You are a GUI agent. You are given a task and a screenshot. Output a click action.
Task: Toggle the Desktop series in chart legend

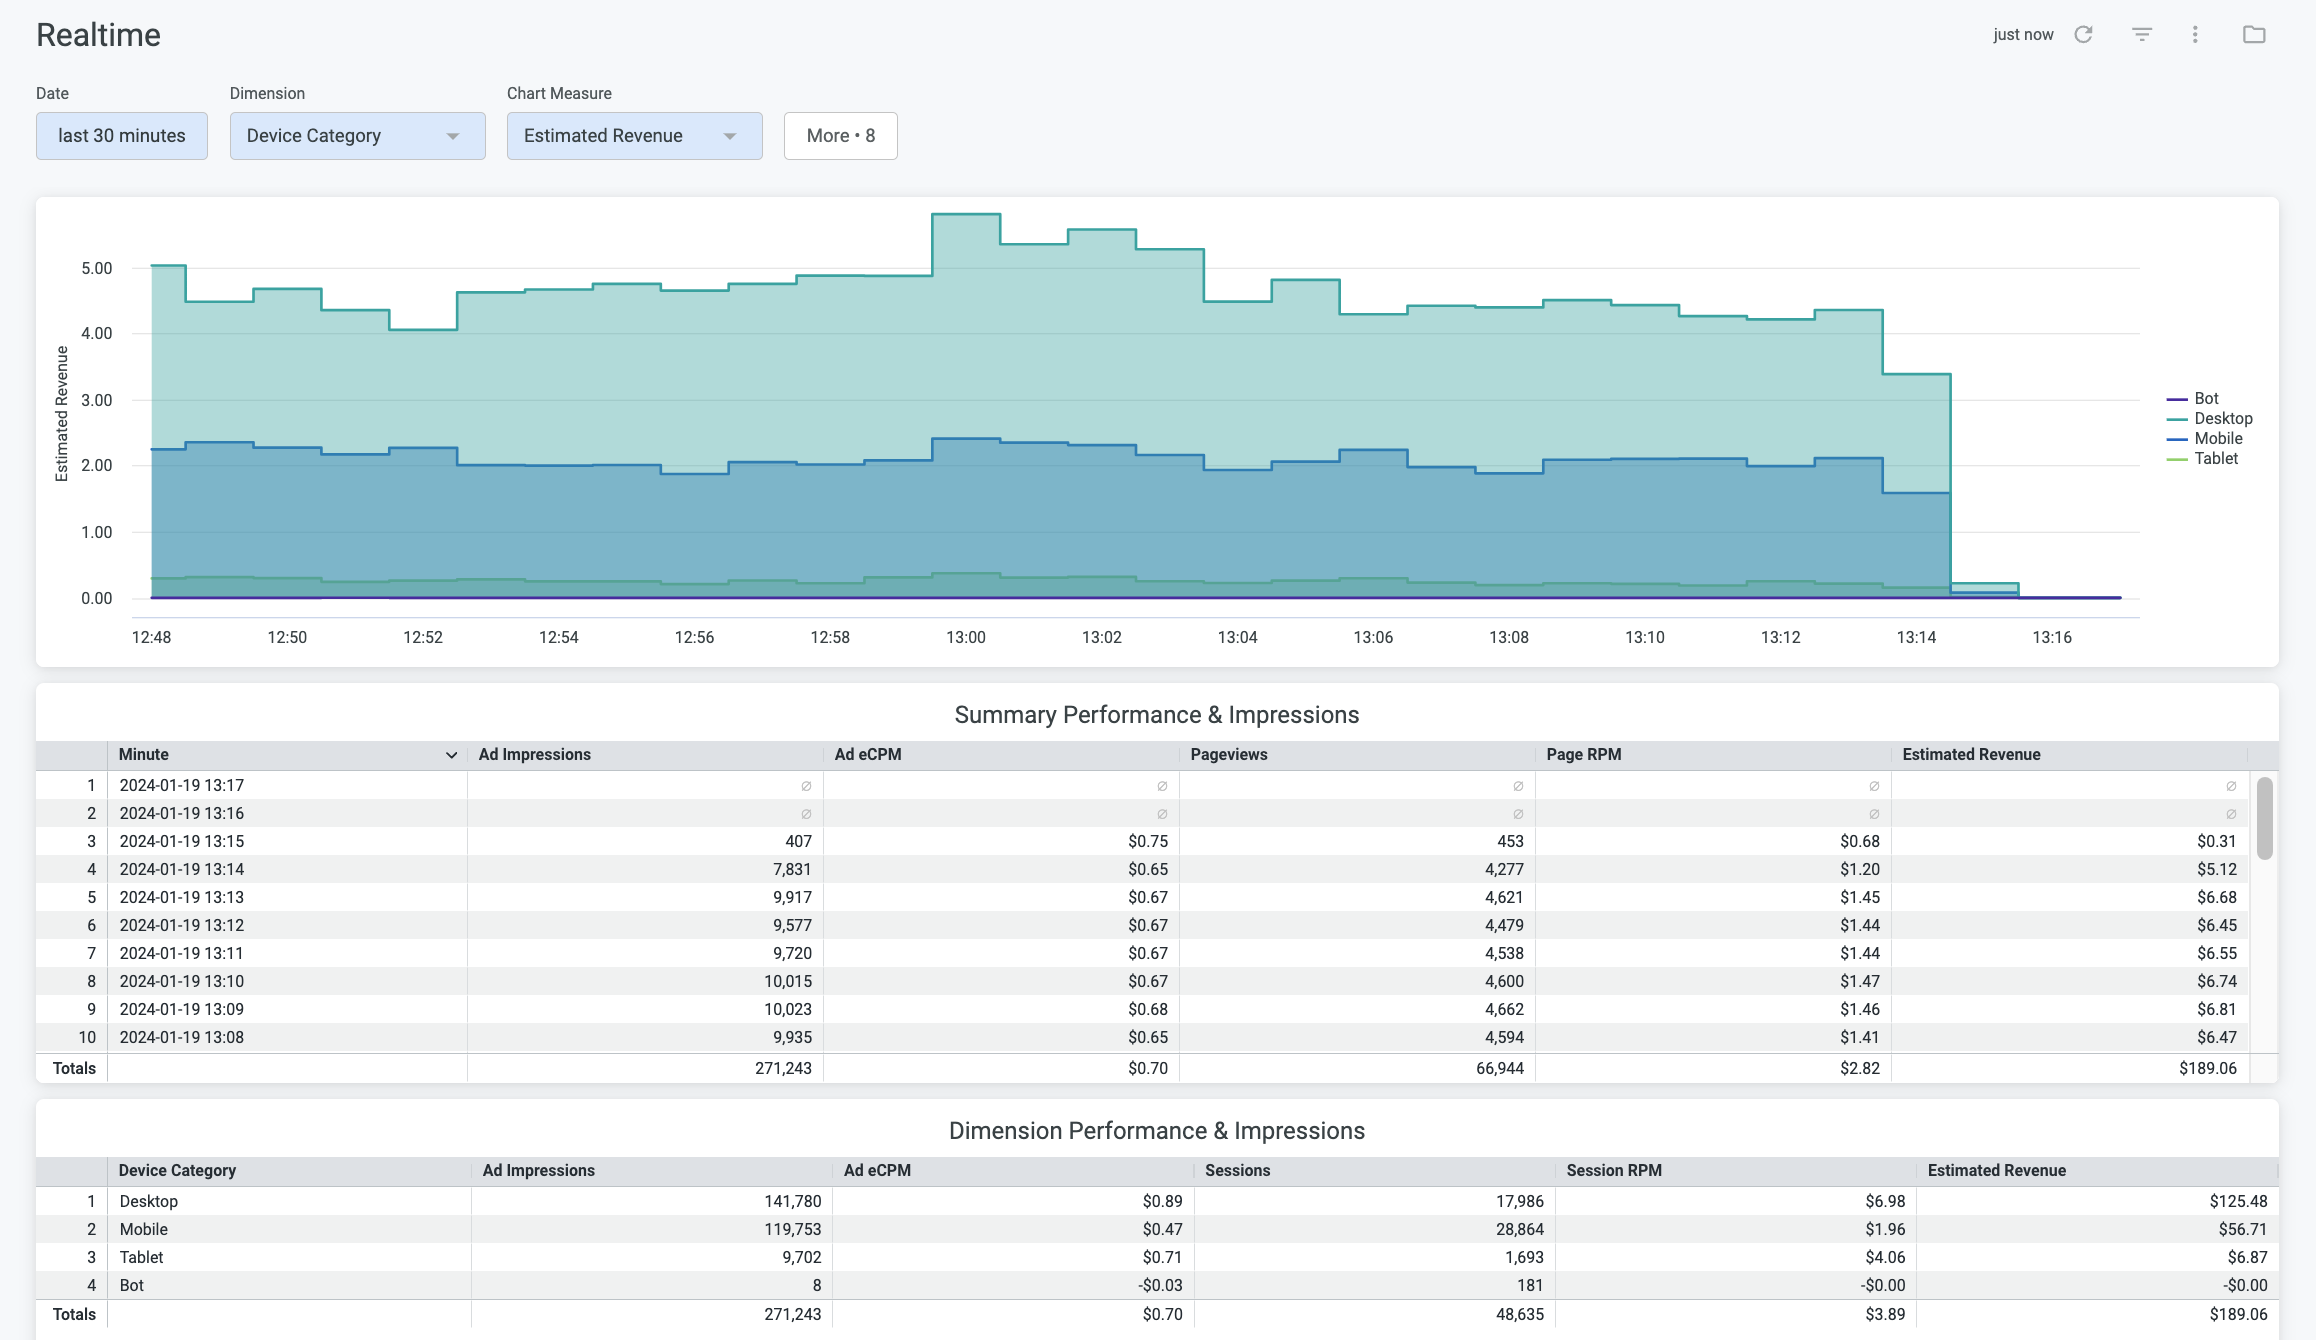tap(2210, 418)
